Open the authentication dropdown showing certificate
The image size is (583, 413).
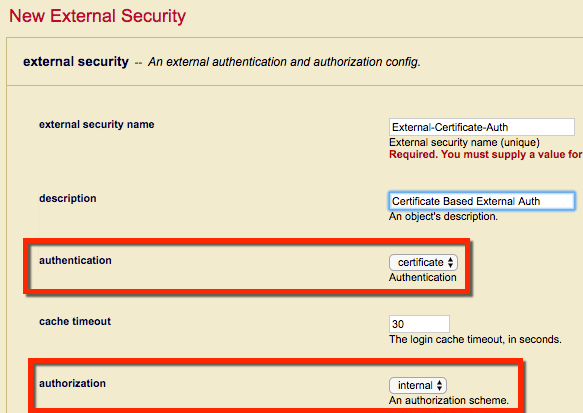coord(423,262)
